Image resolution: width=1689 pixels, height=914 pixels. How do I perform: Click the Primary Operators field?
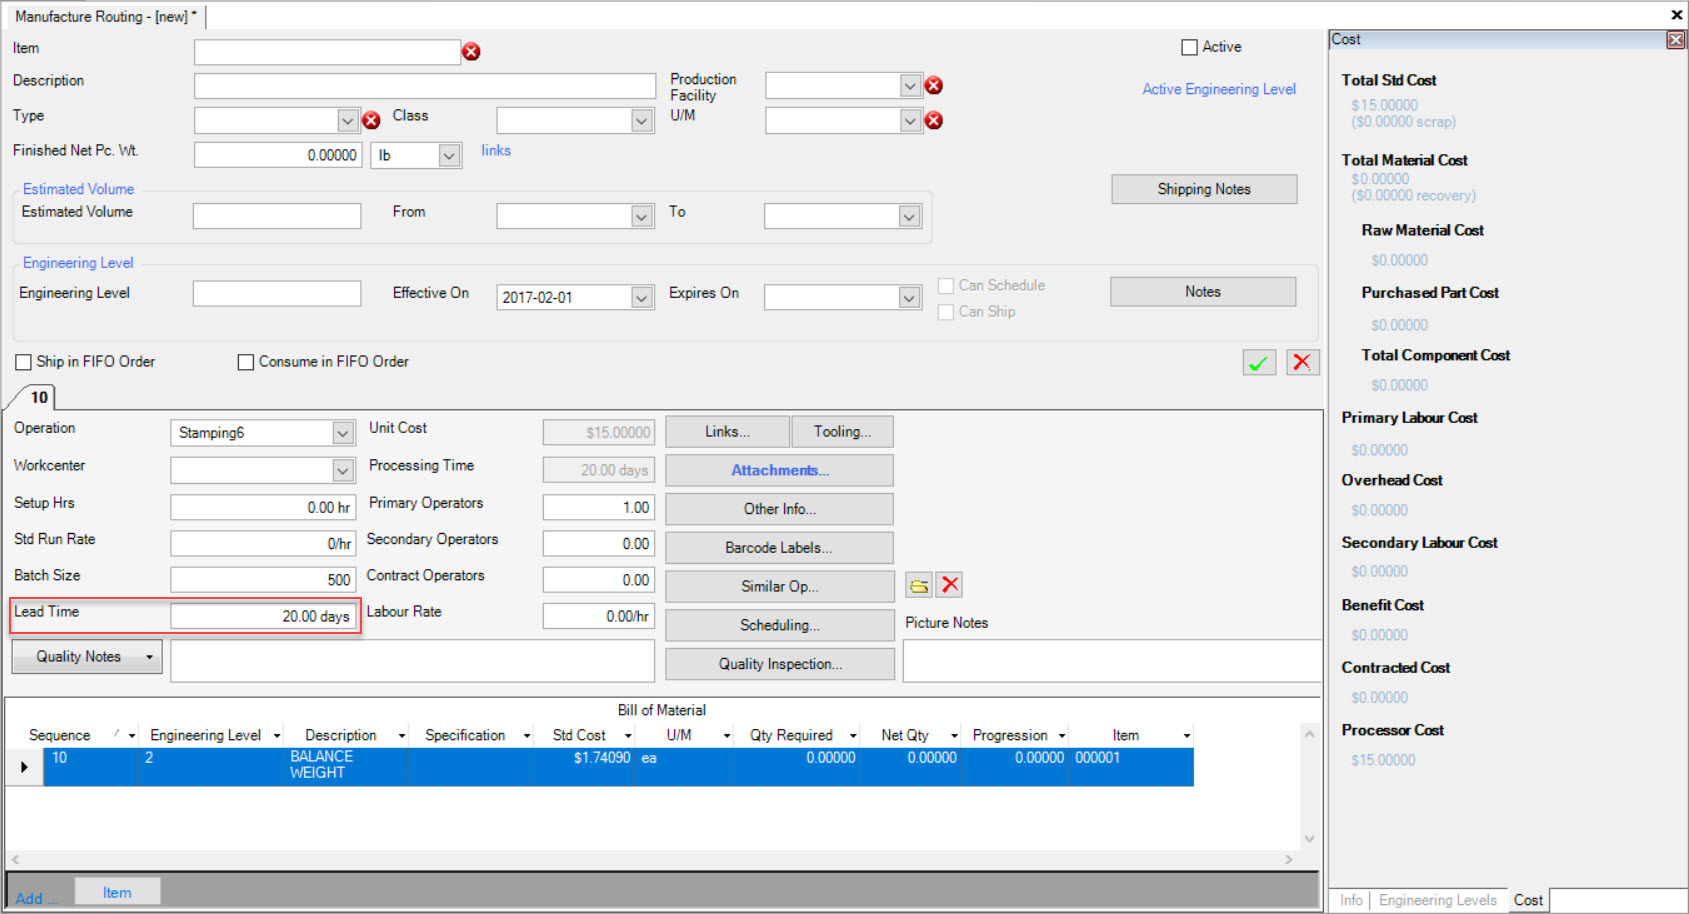click(599, 508)
